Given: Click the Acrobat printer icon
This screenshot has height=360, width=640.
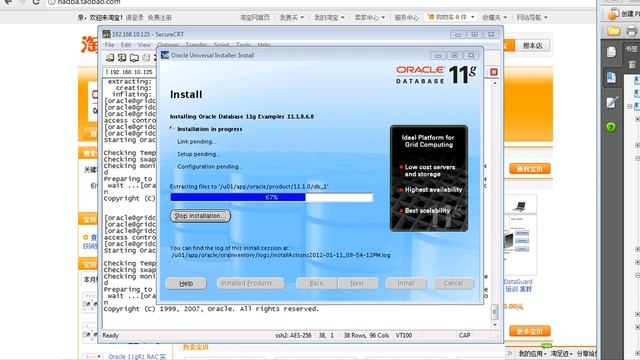Looking at the screenshot, I should 631,31.
